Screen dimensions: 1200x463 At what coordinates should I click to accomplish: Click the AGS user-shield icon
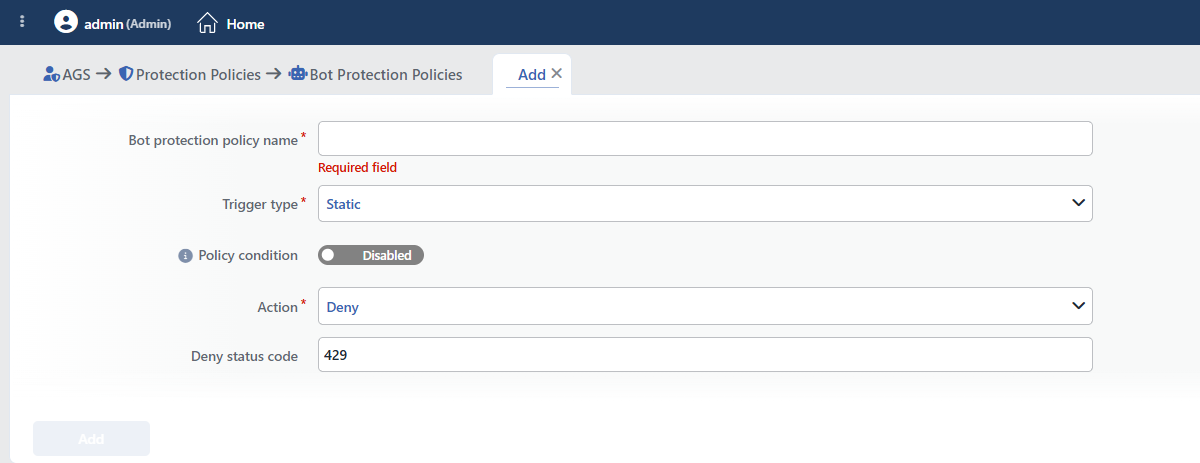pos(52,74)
